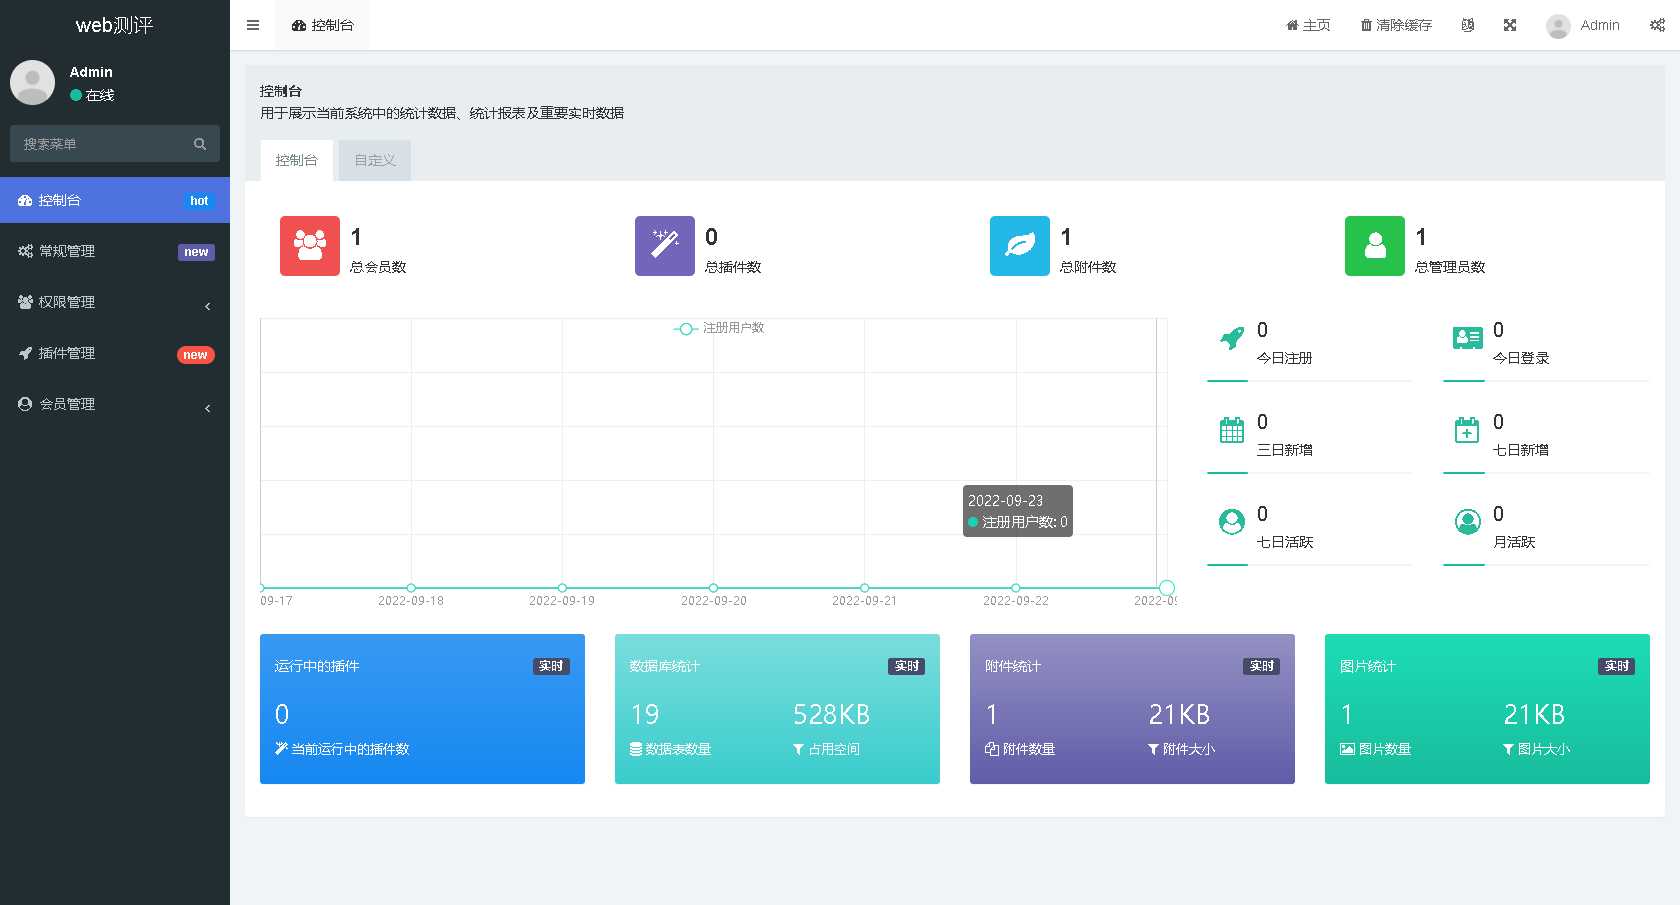Click the 528KB database size value
Image resolution: width=1680 pixels, height=905 pixels.
click(831, 714)
